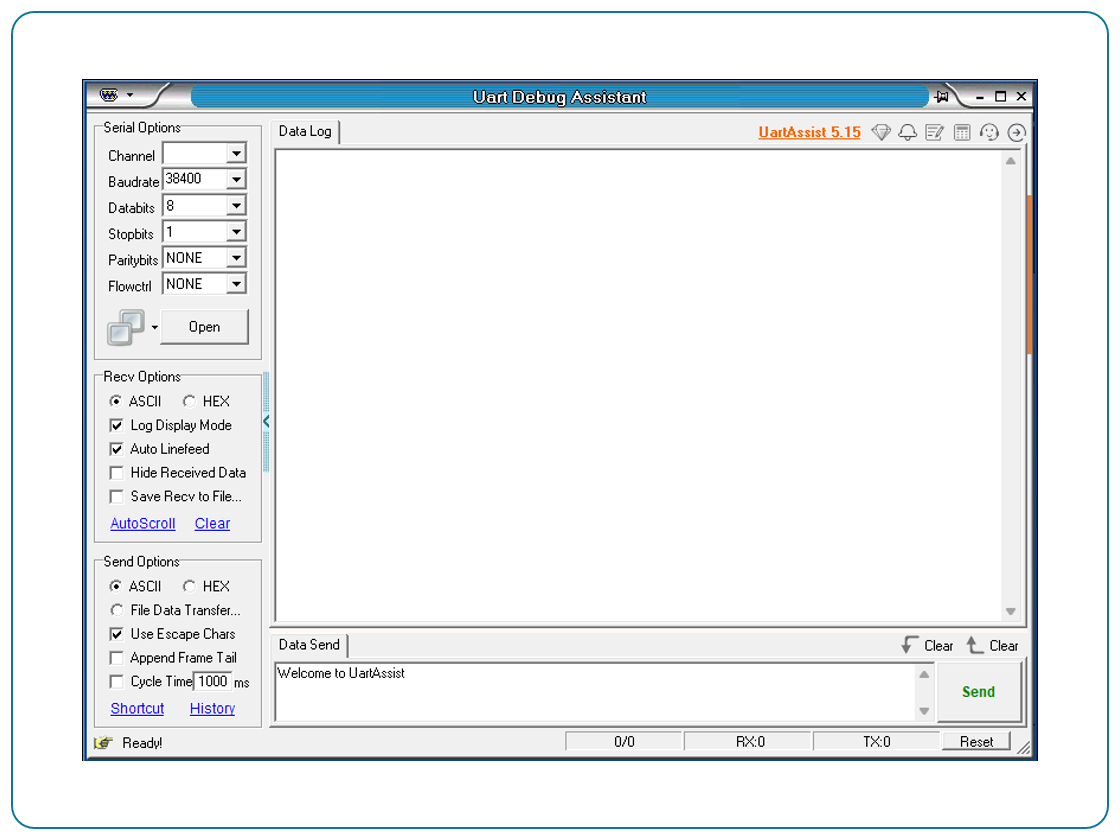Click the green Send button

(x=979, y=692)
